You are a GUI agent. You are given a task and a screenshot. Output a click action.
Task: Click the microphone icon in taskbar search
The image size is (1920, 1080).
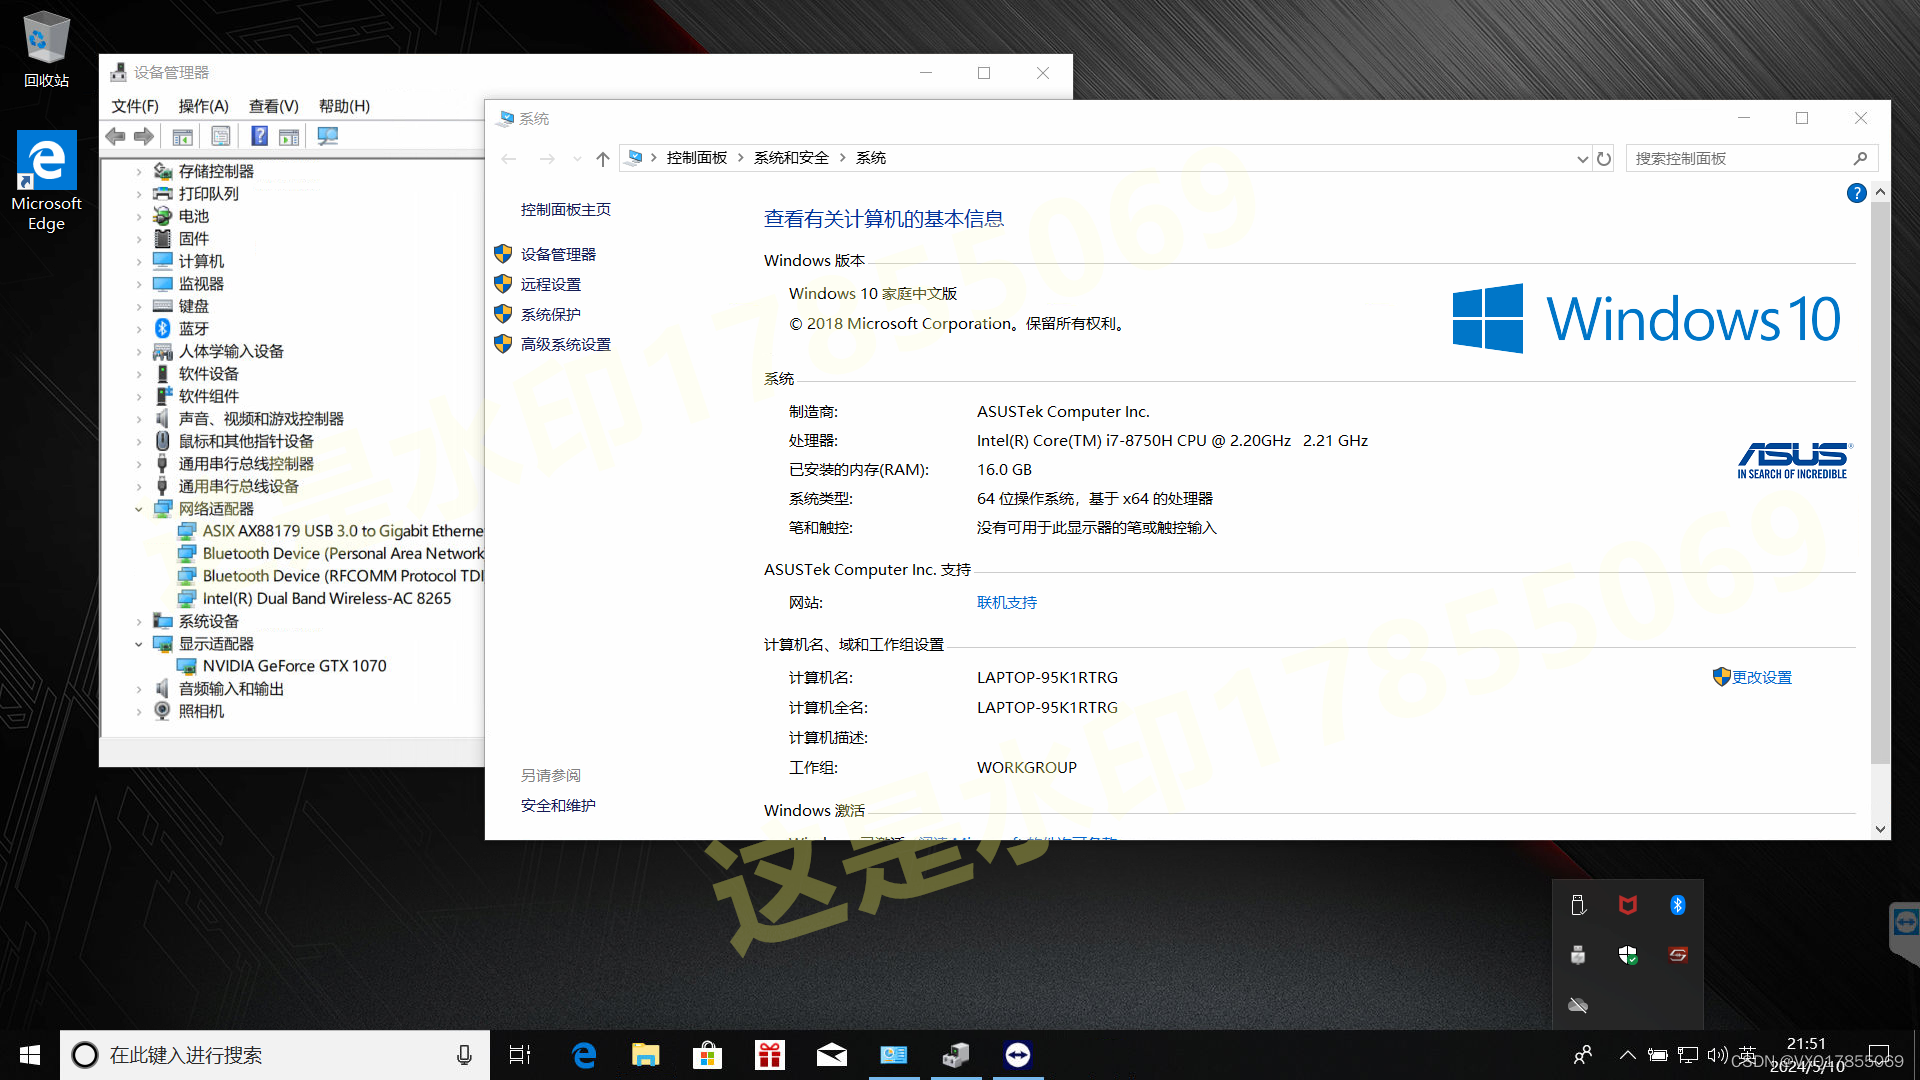[464, 1055]
